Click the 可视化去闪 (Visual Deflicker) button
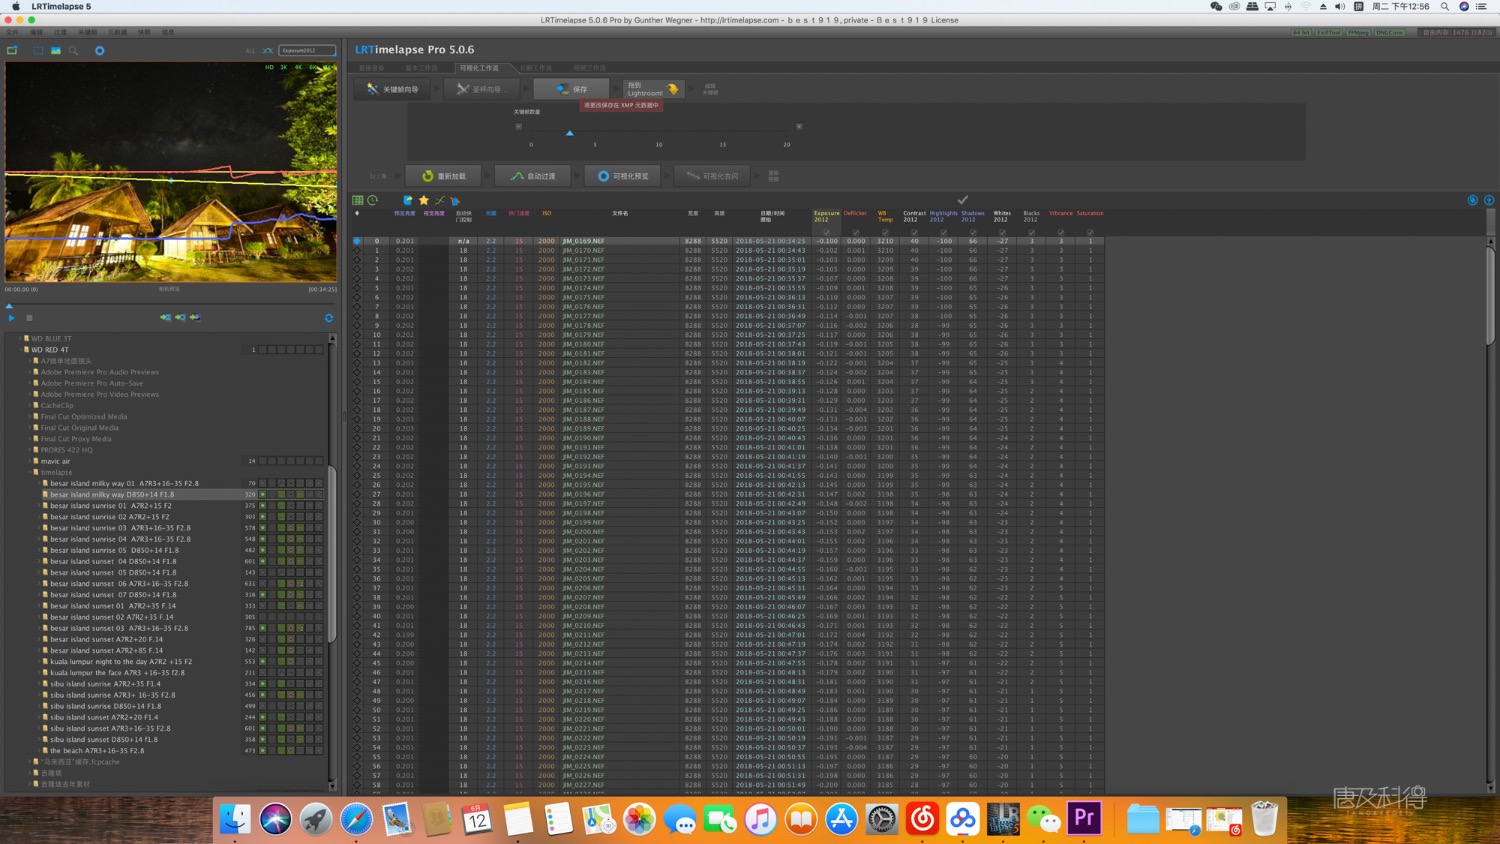1500x844 pixels. [712, 176]
